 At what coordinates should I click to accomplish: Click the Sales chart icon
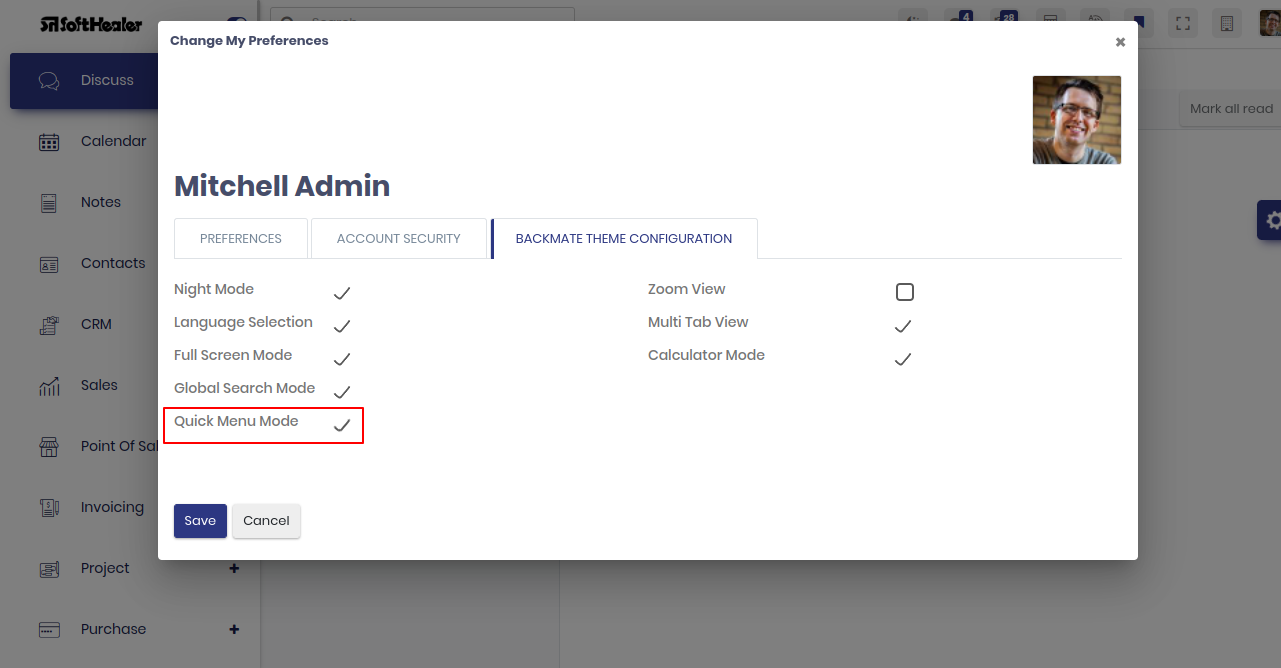pos(49,386)
